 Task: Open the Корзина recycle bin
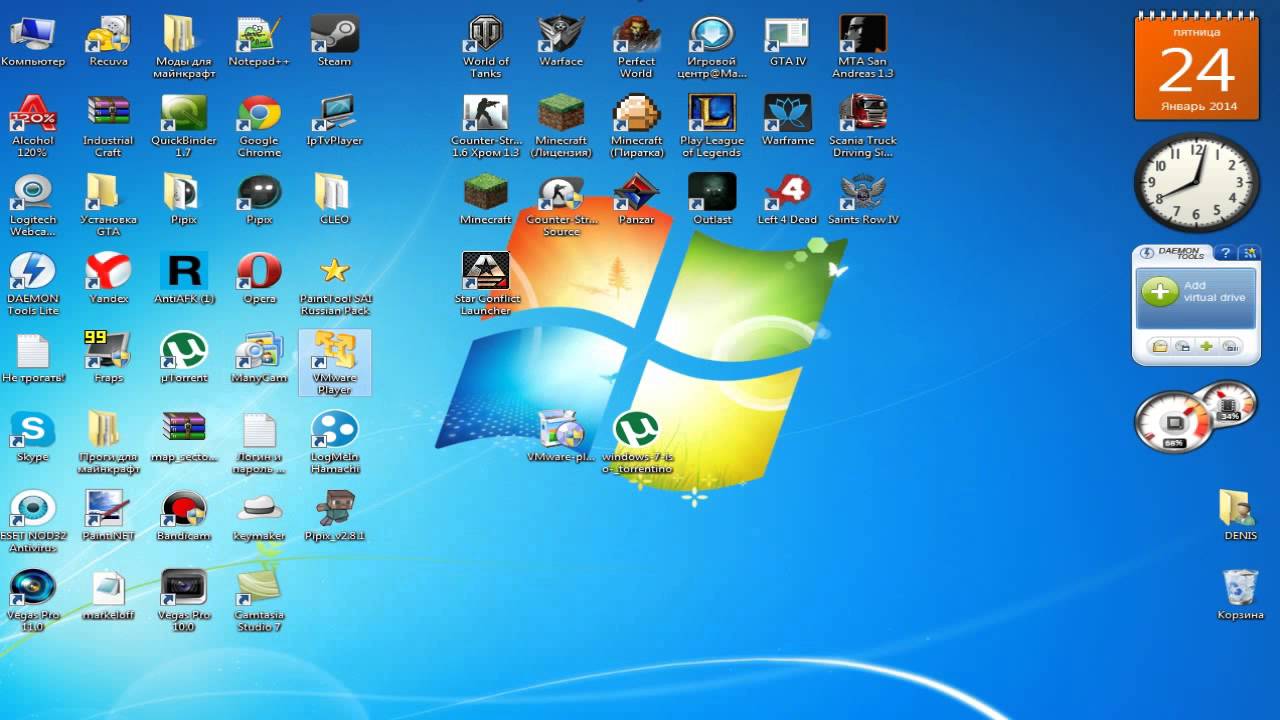(1240, 595)
